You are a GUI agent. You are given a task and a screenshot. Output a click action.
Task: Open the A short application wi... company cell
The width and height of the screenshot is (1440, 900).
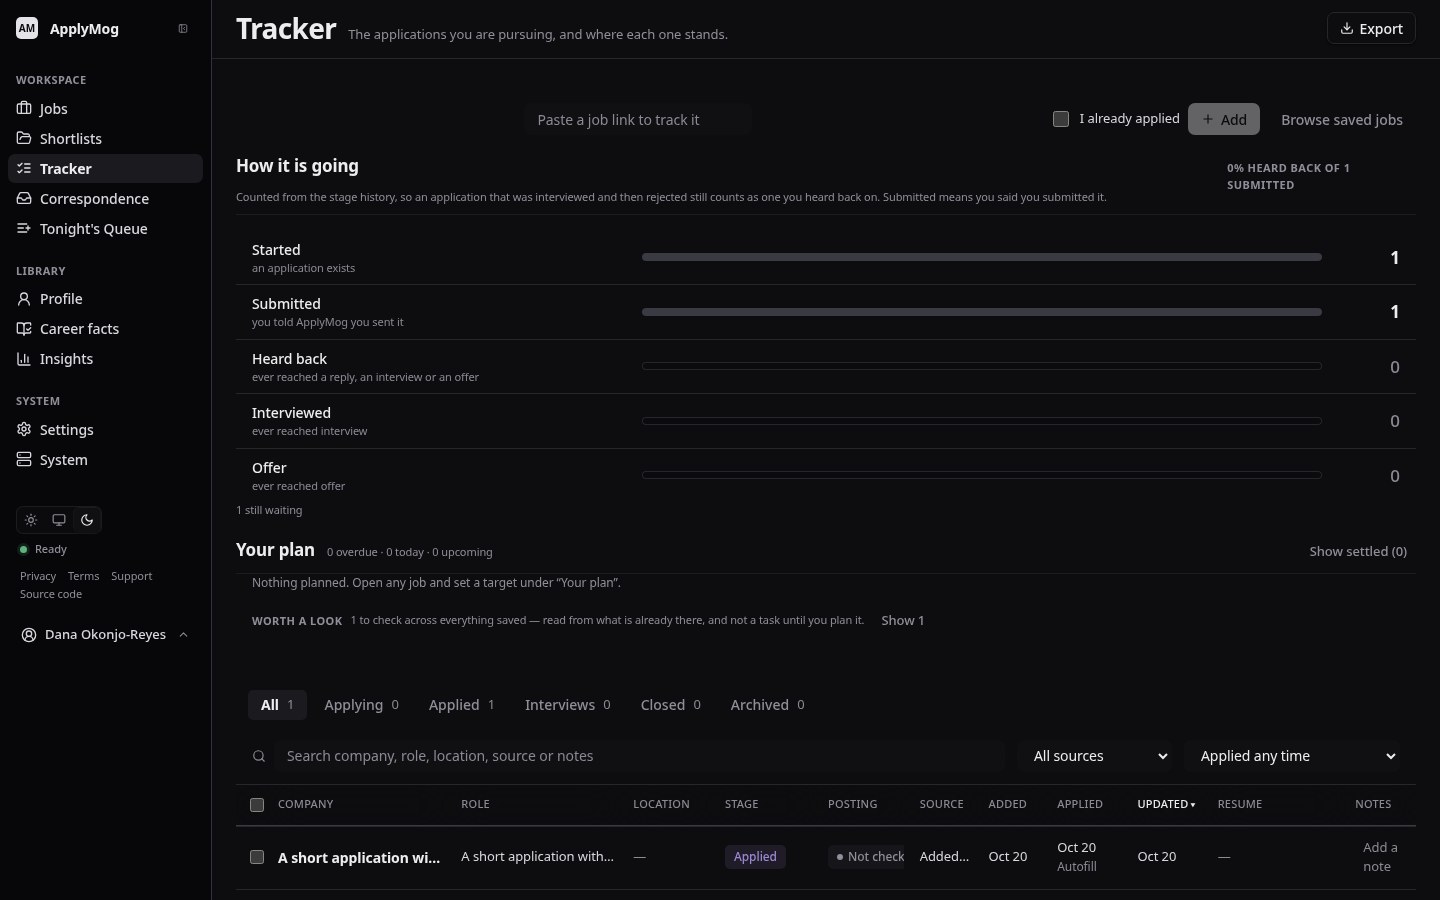pyautogui.click(x=359, y=858)
